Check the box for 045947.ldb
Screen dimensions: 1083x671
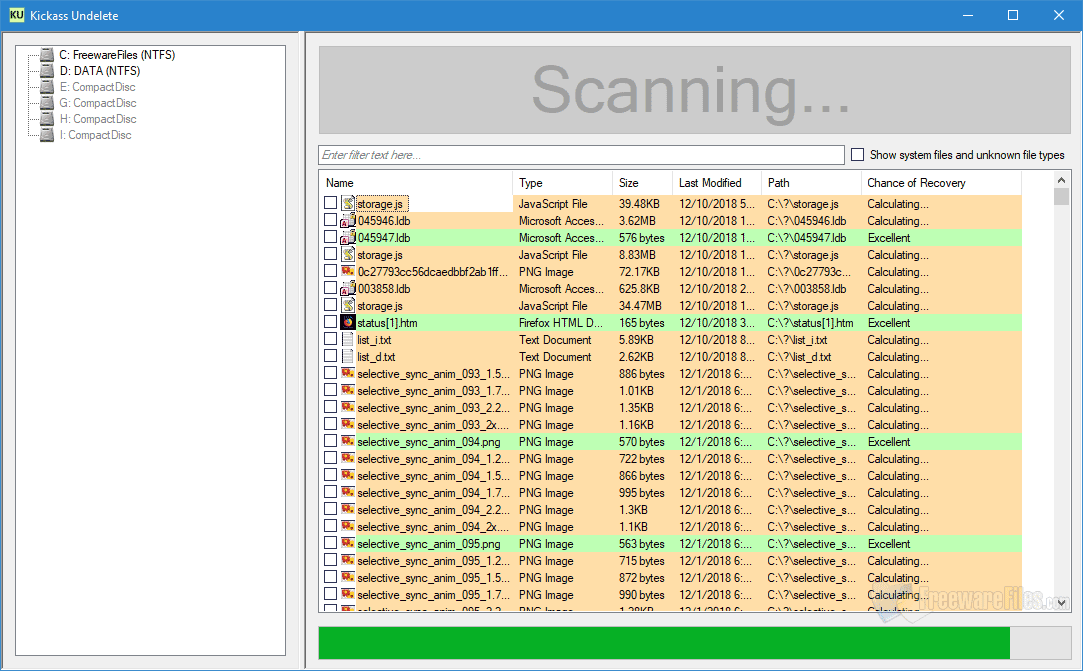pyautogui.click(x=330, y=238)
